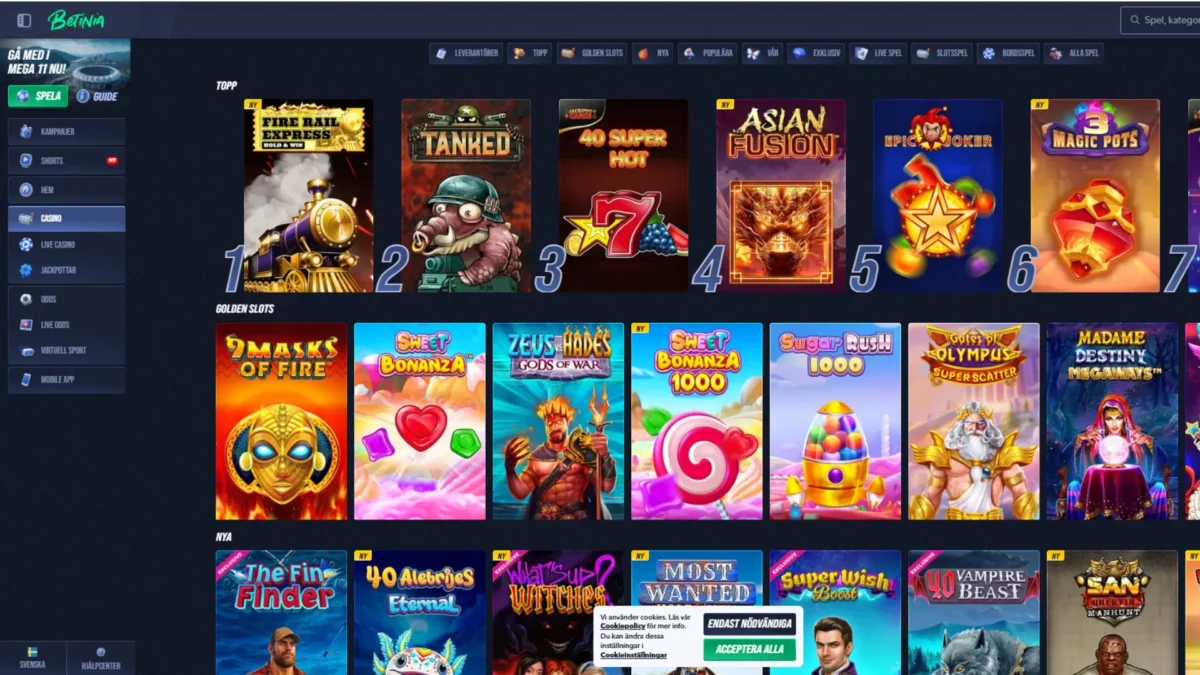Open the Fire Rail Express game
This screenshot has height=675, width=1200.
pyautogui.click(x=308, y=195)
